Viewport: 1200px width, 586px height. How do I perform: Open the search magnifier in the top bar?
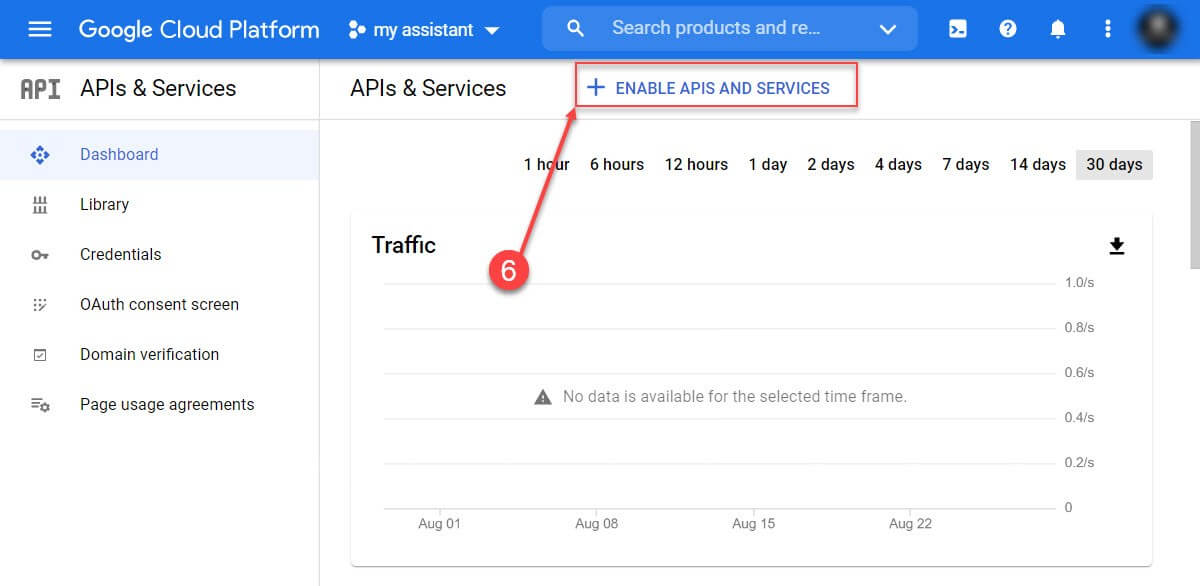(x=575, y=28)
